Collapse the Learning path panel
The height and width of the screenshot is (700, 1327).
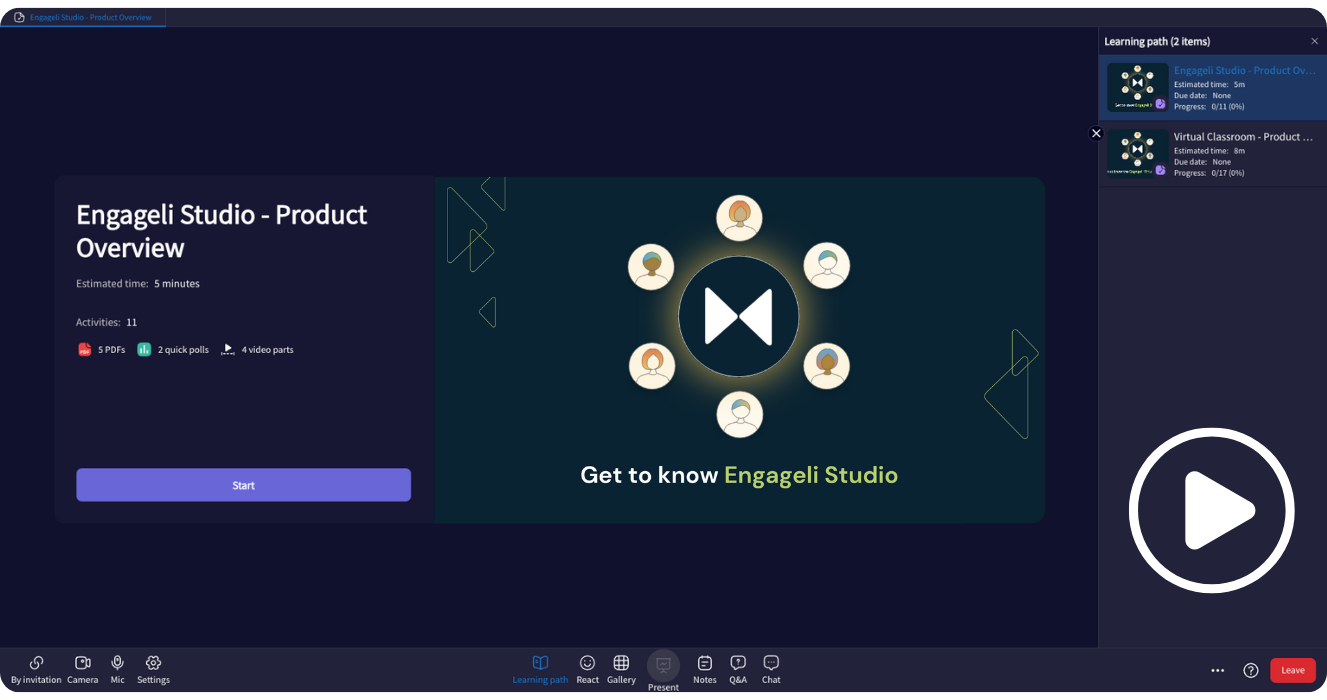coord(1314,41)
